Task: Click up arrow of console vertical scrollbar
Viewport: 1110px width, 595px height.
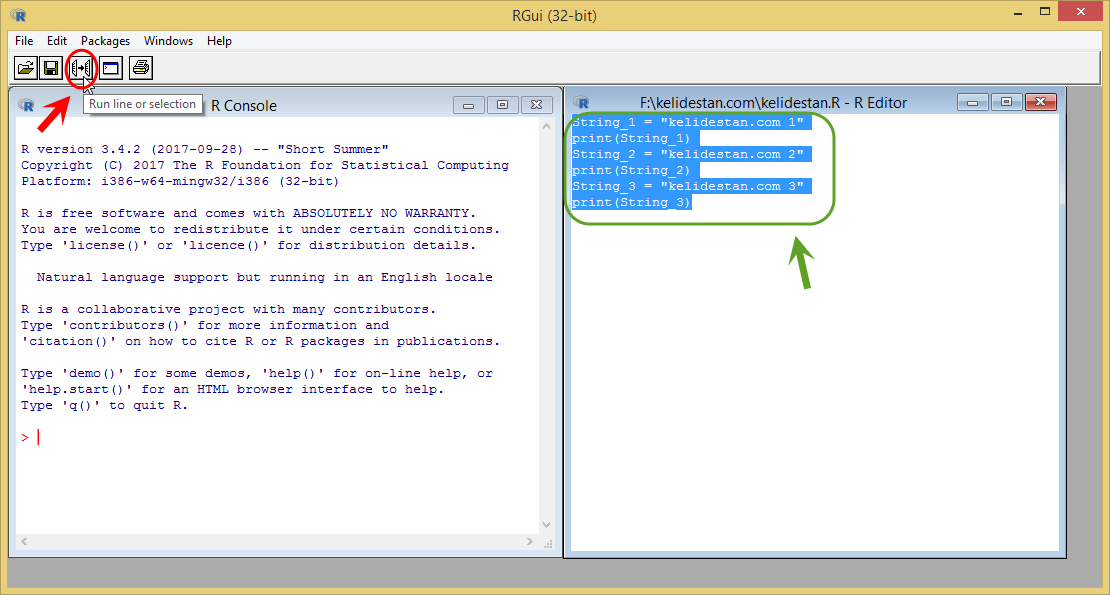Action: pos(547,127)
